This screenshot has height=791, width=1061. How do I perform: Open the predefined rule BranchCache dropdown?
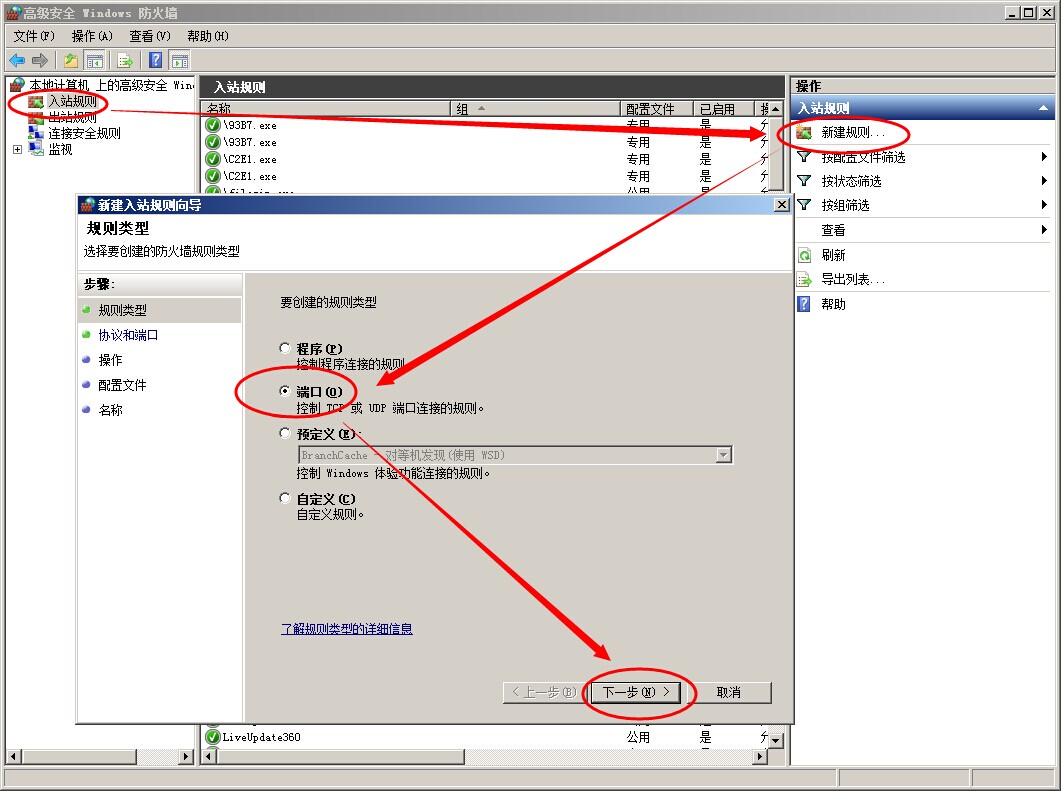coord(723,455)
